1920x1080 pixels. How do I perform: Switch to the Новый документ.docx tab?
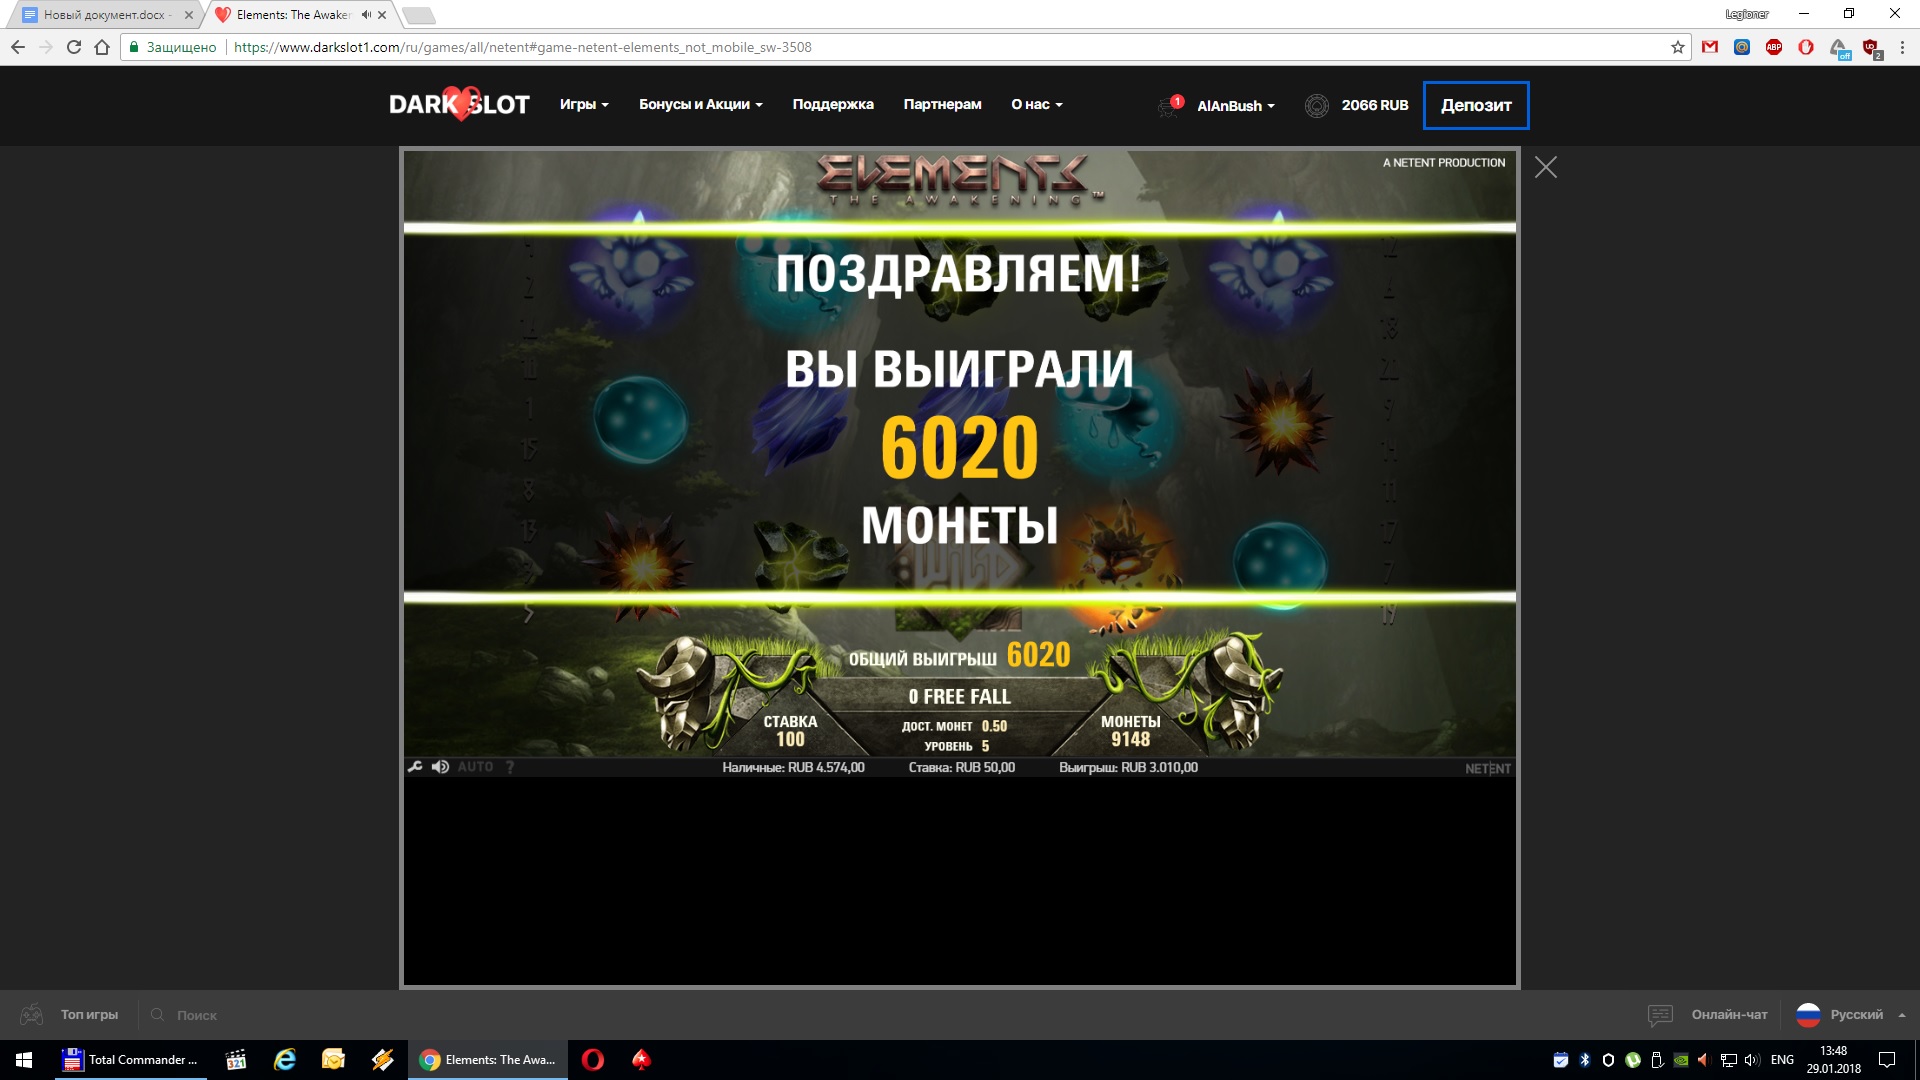pos(104,15)
